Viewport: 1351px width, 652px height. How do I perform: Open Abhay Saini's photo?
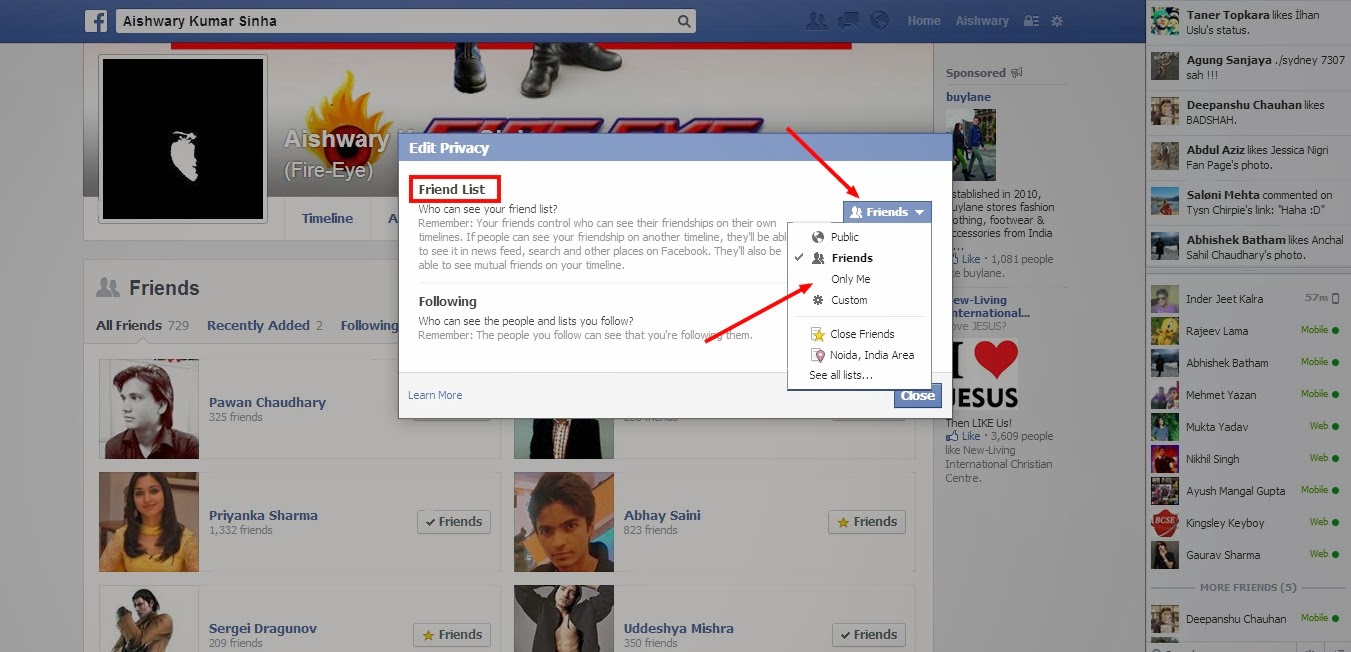[564, 522]
